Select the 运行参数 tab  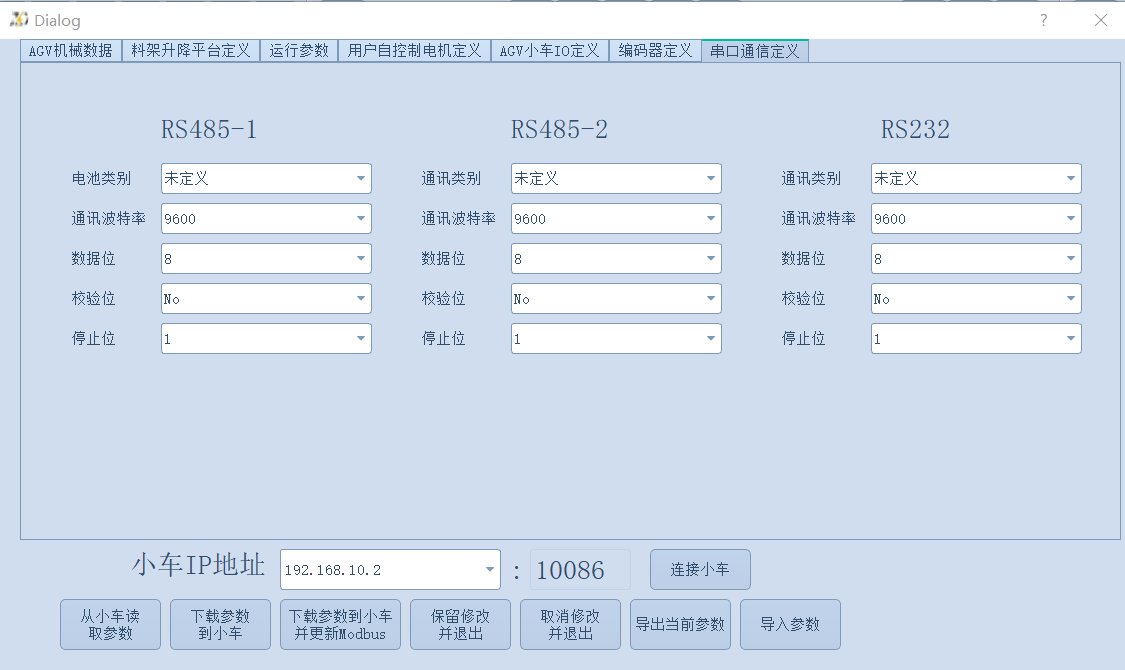point(299,51)
